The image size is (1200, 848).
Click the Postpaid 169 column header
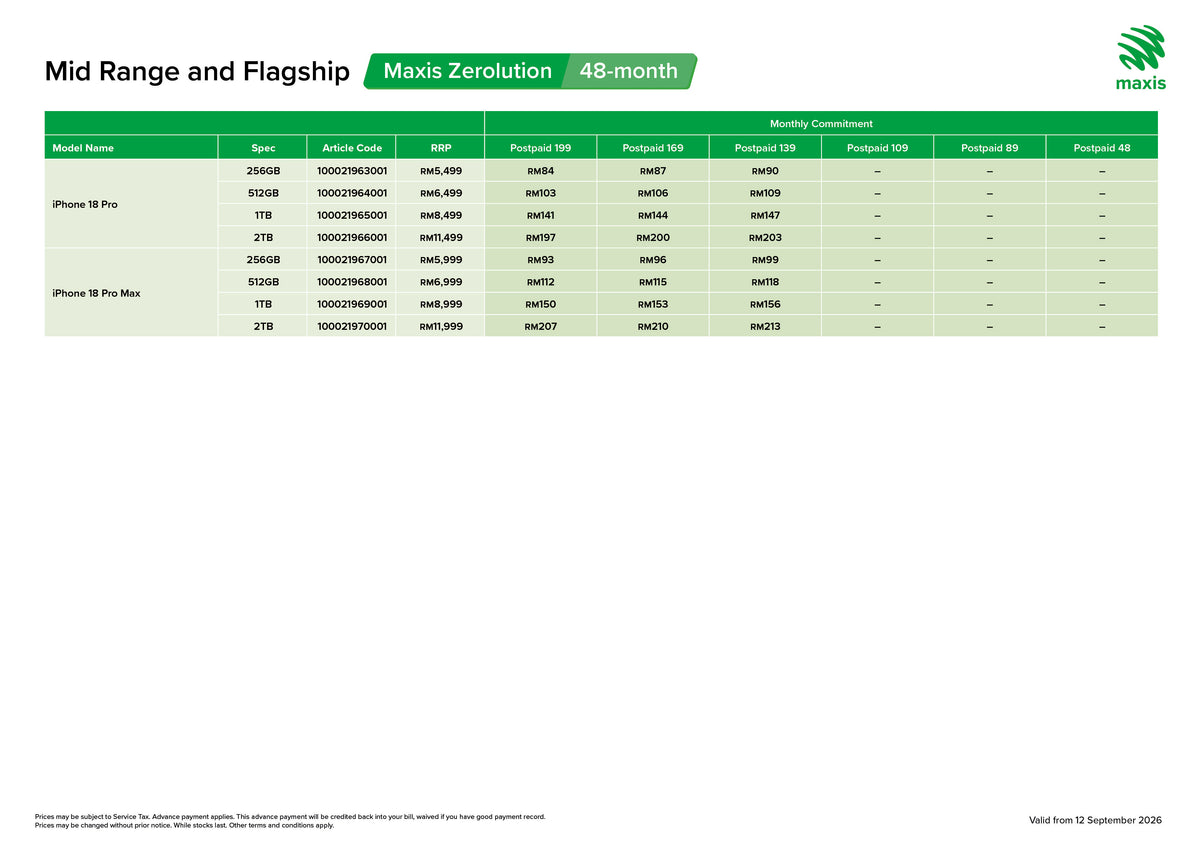click(x=653, y=148)
